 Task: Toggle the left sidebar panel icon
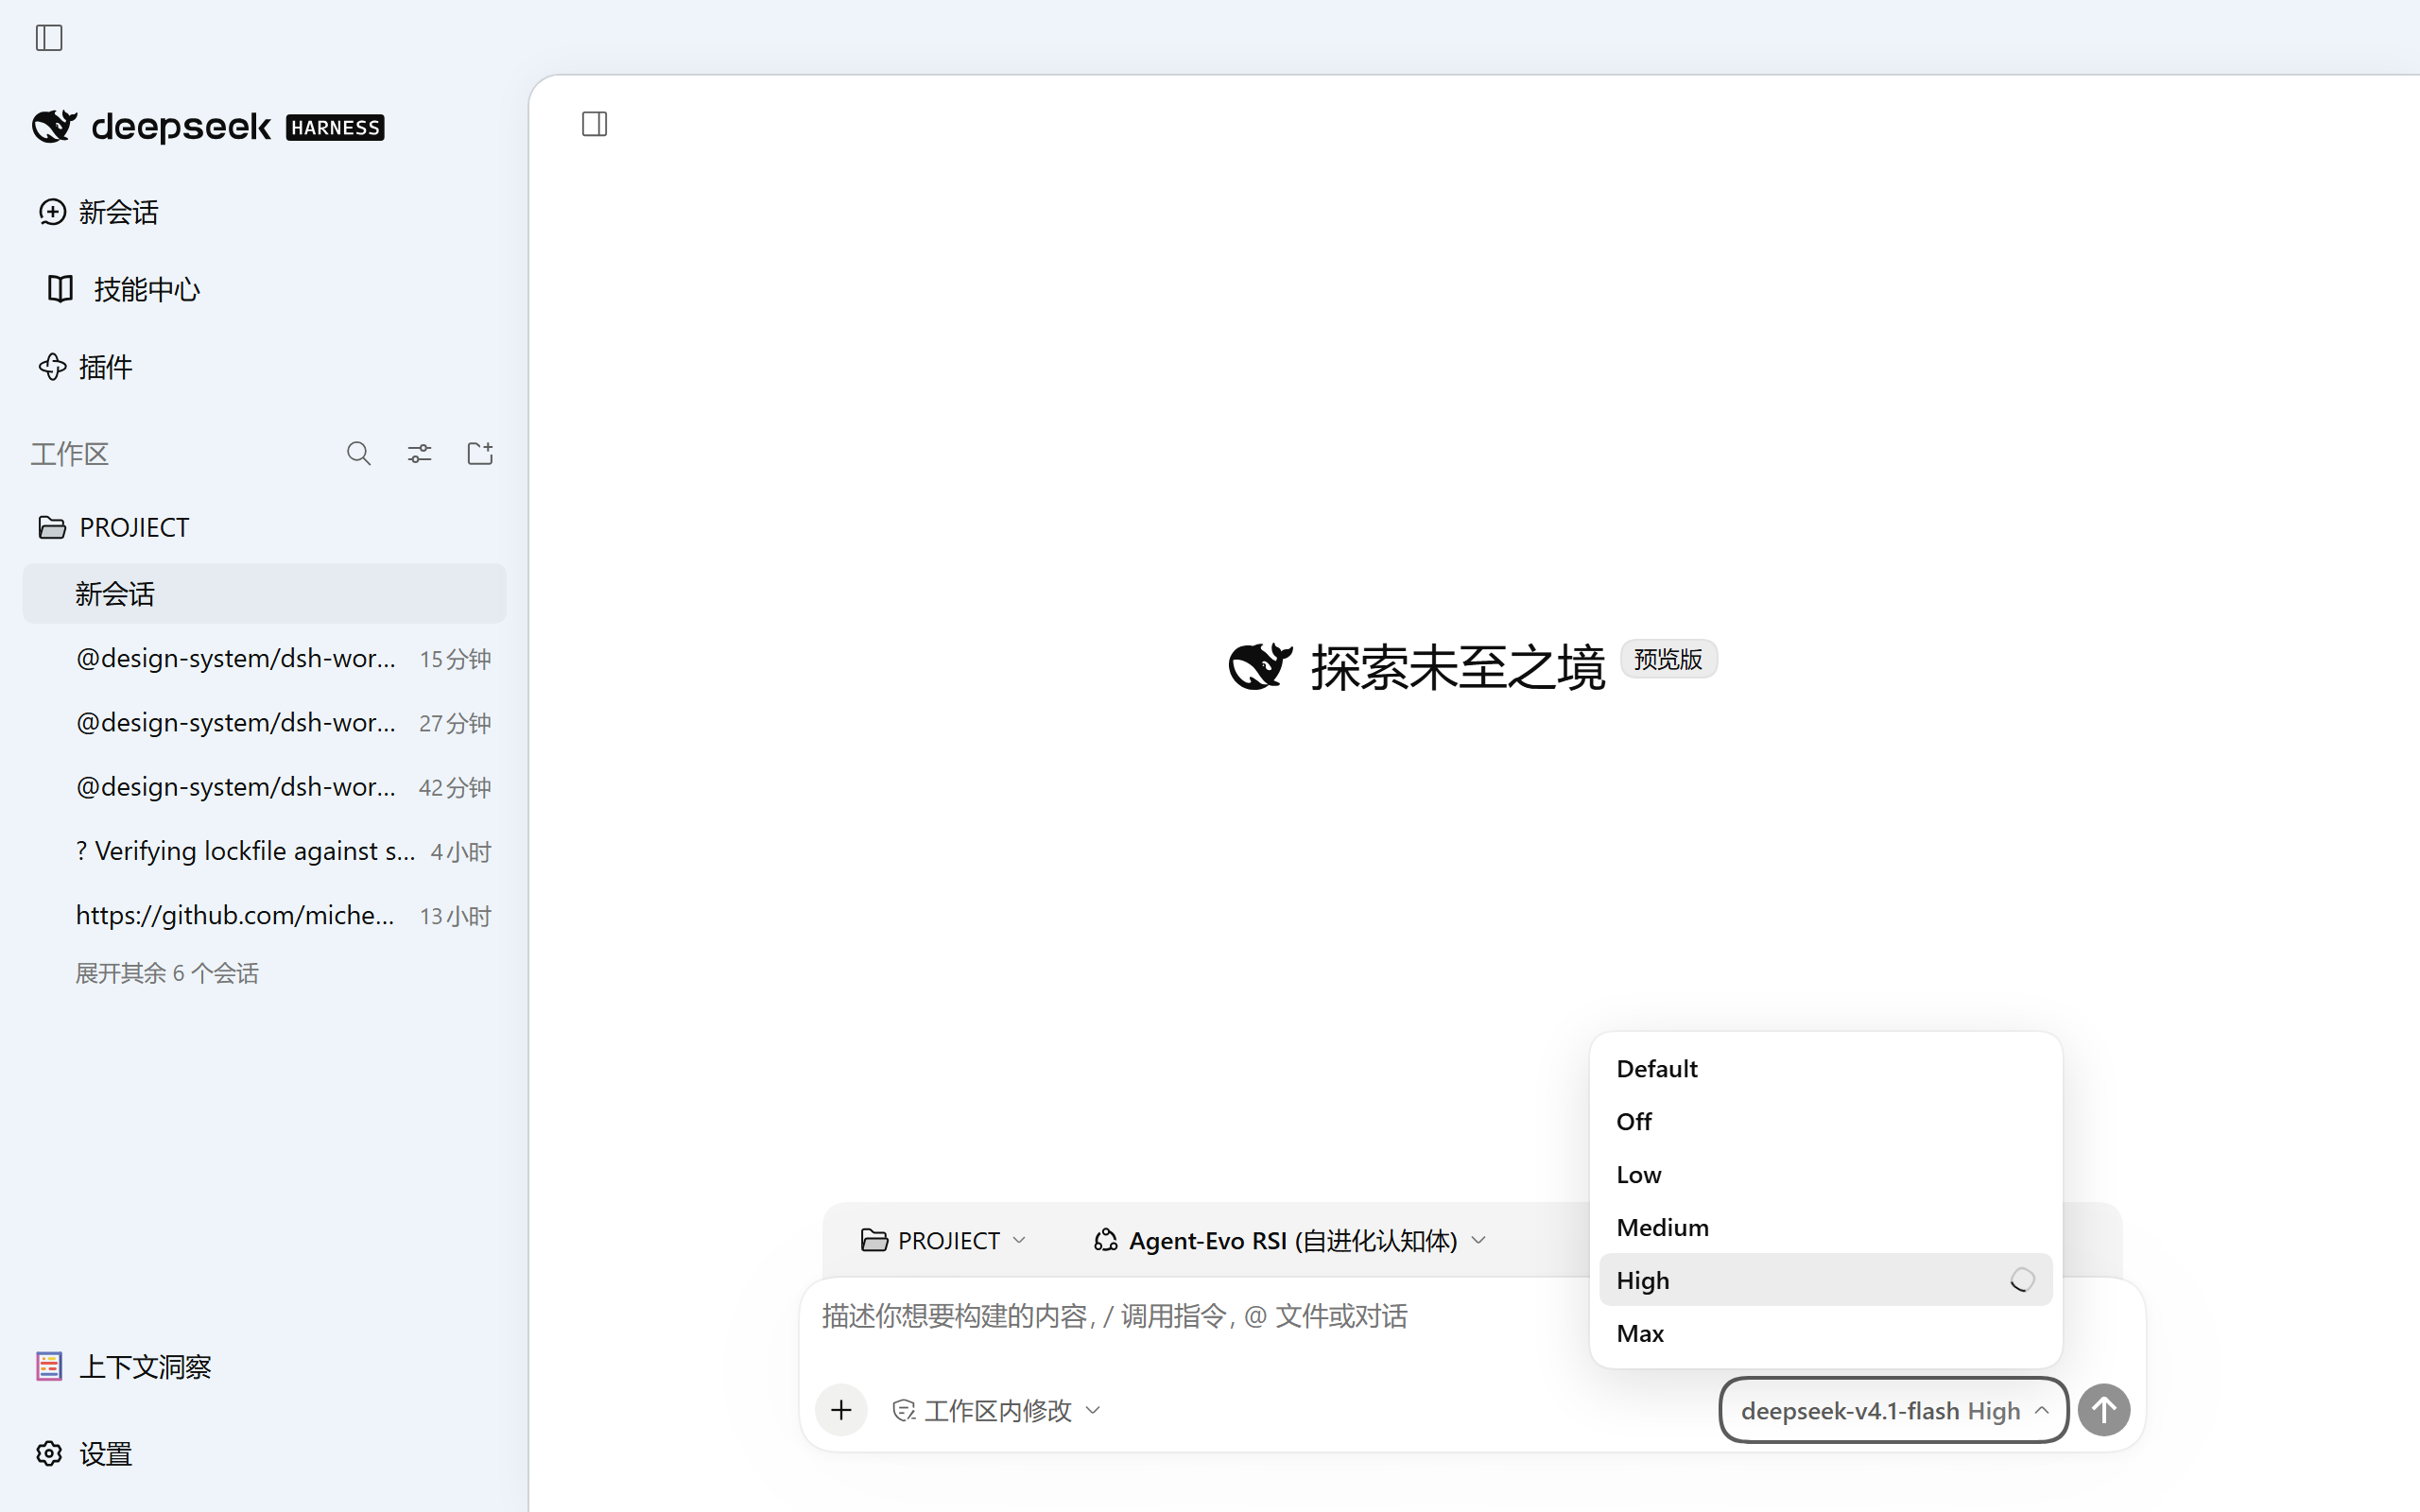[x=49, y=38]
